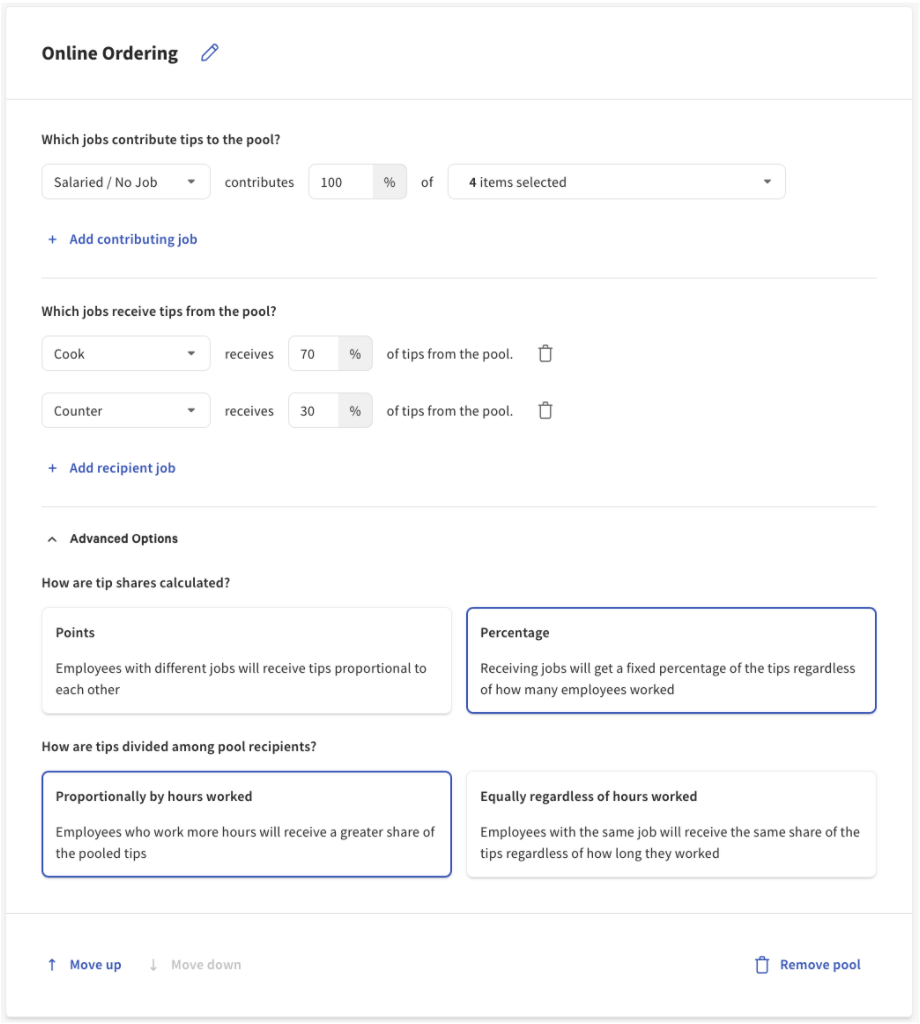This screenshot has width=920, height=1024.
Task: Click the contribution percentage field showing 100
Action: click(x=340, y=183)
